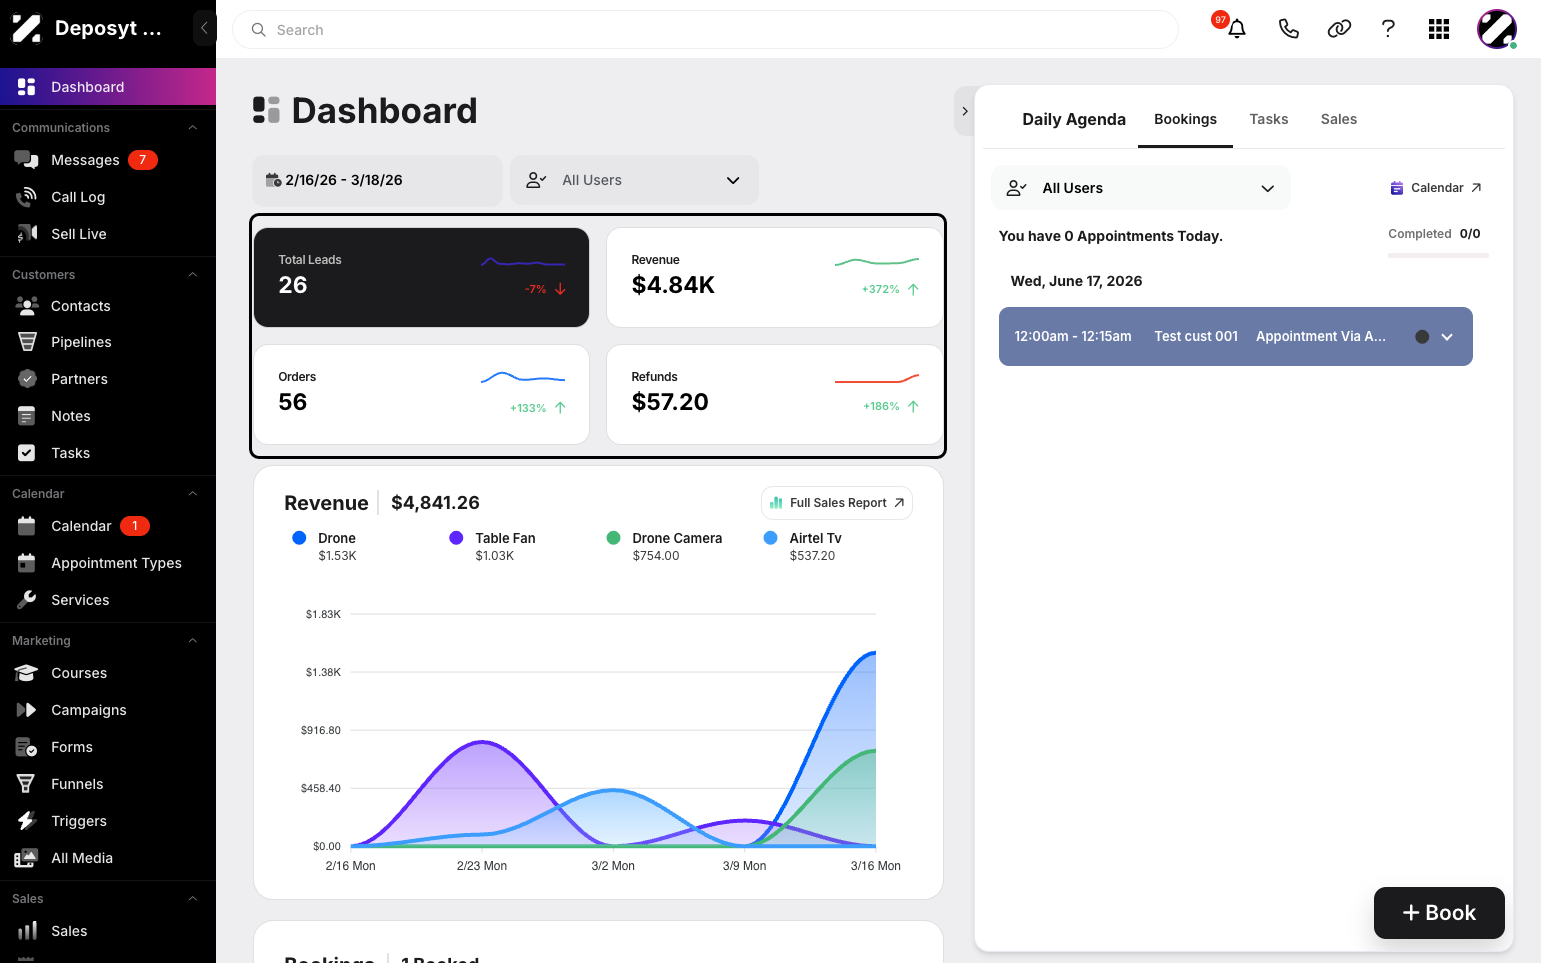Collapse the Daily Agenda panel arrow
Viewport: 1541px width, 963px height.
965,111
